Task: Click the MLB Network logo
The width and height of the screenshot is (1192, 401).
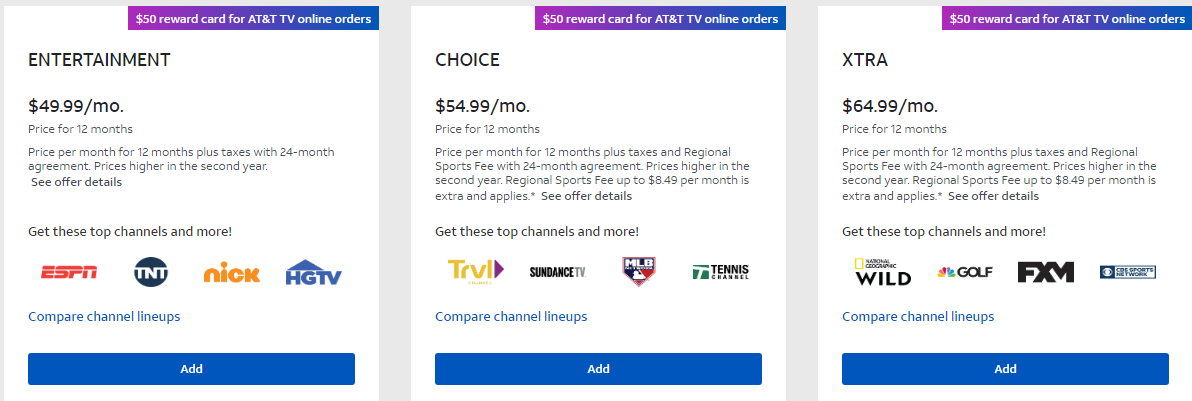Action: pos(638,271)
